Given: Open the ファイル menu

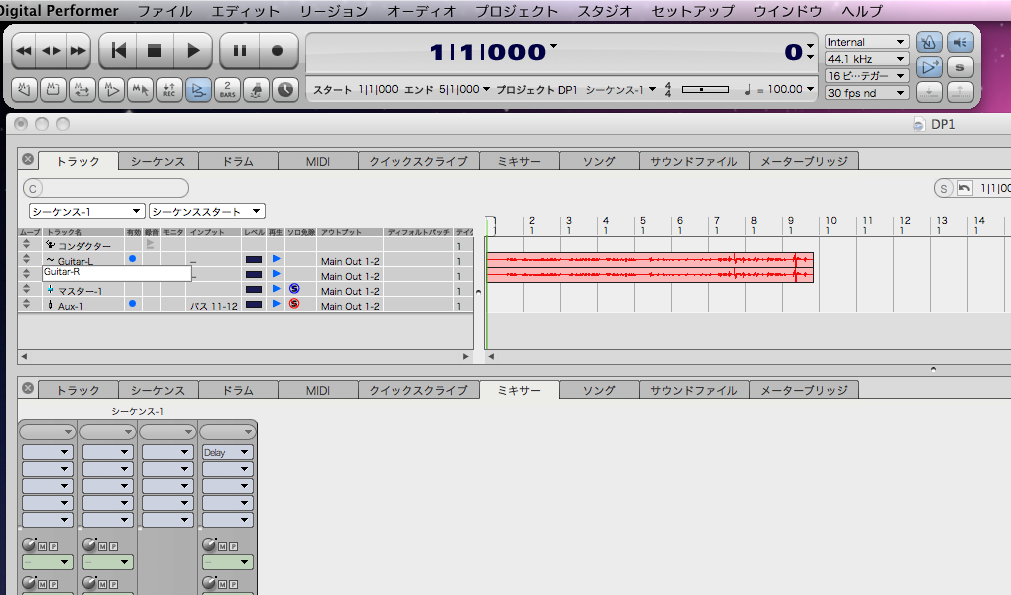Looking at the screenshot, I should coord(165,11).
